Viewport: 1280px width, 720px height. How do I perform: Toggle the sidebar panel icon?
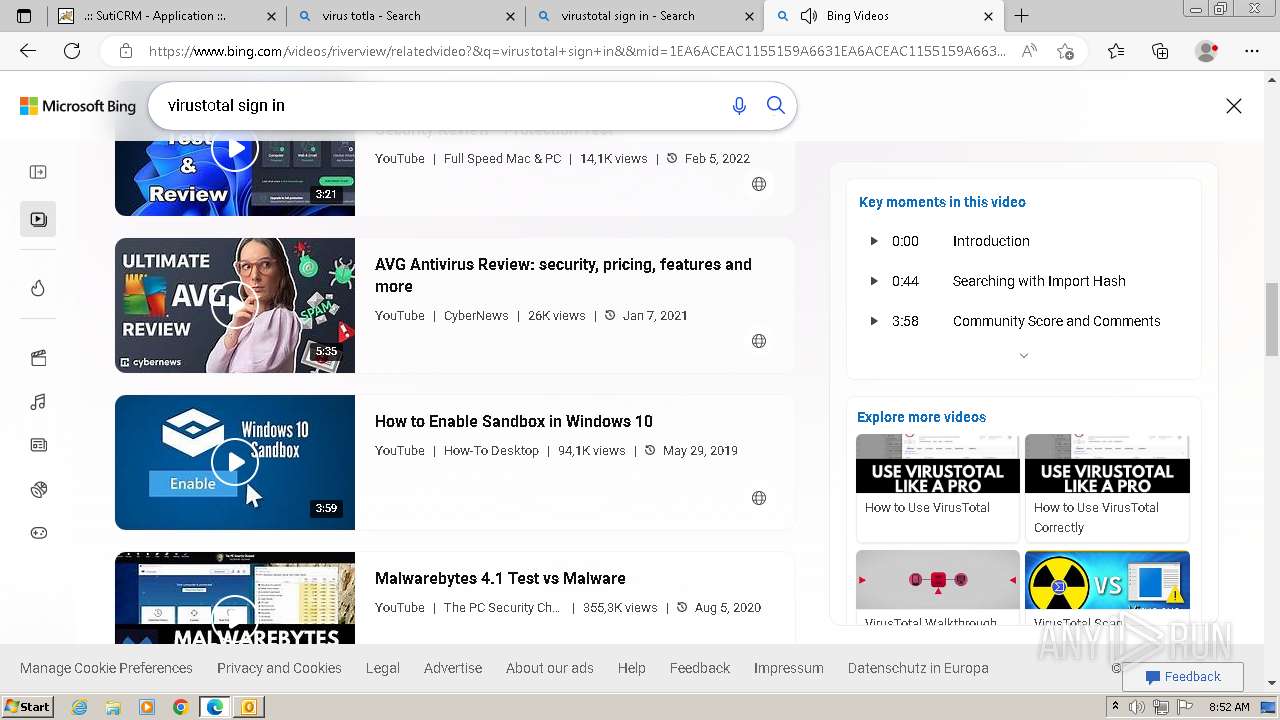[x=38, y=172]
